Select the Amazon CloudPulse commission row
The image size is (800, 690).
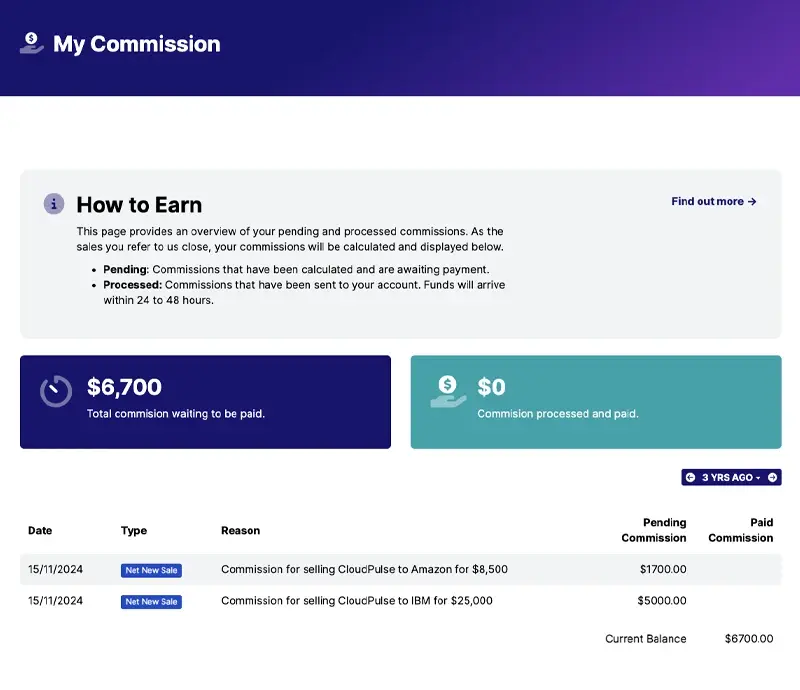[x=364, y=570]
